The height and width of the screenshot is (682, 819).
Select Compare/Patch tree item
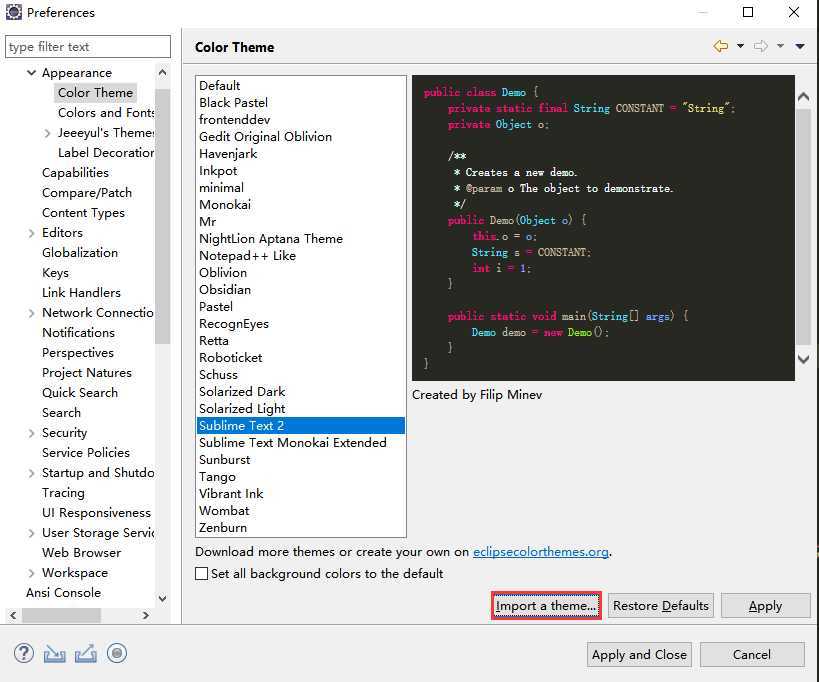click(87, 193)
